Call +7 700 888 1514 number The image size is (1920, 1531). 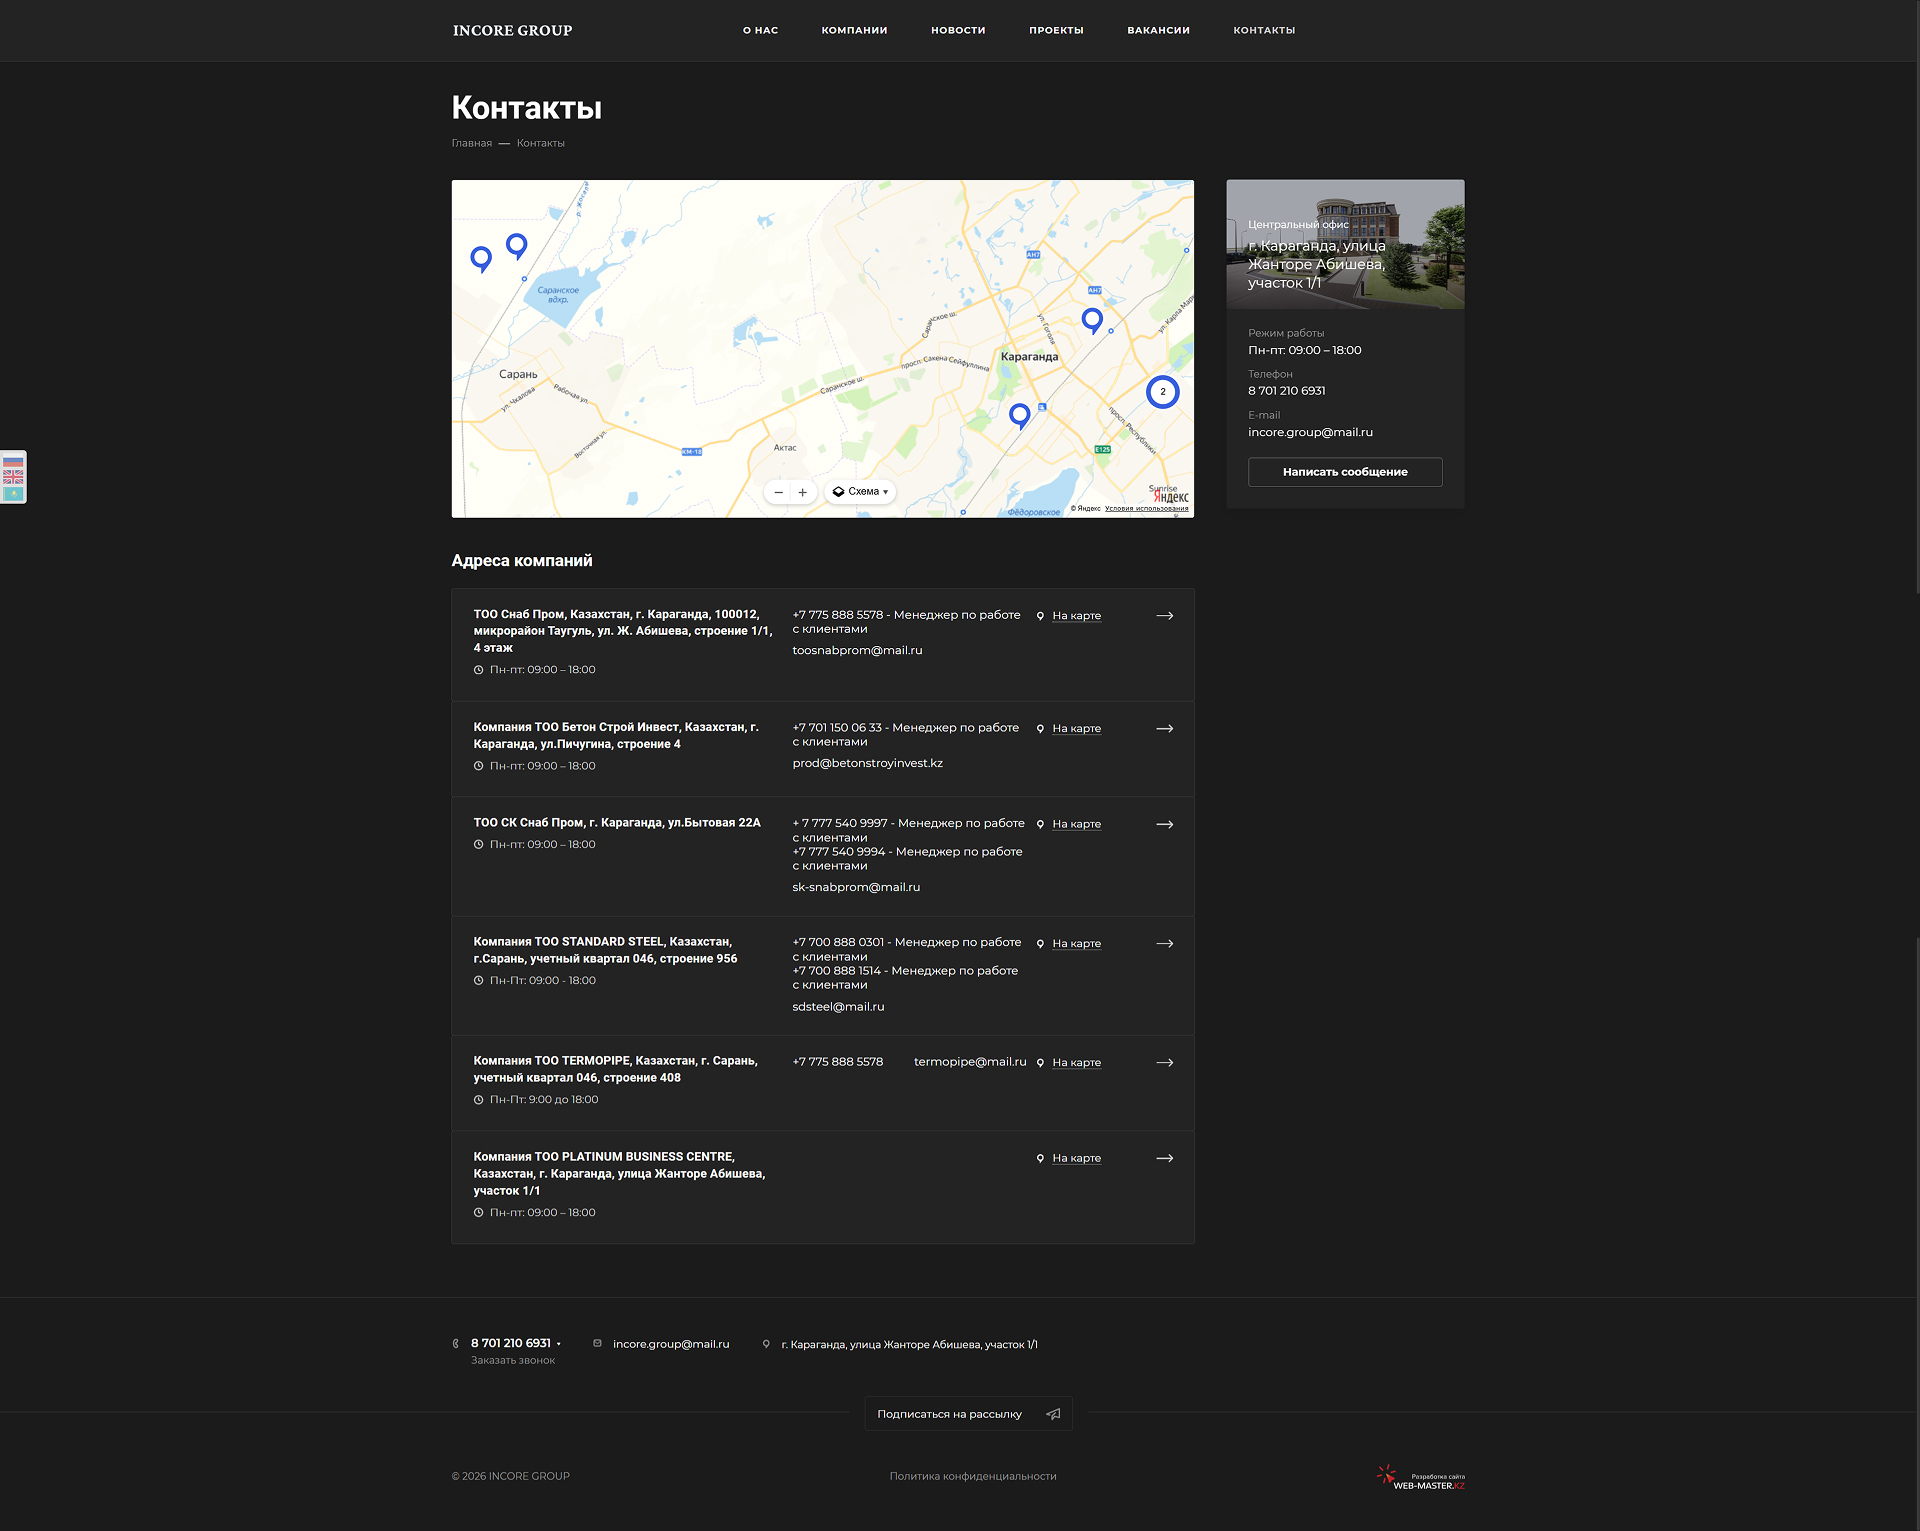836,971
